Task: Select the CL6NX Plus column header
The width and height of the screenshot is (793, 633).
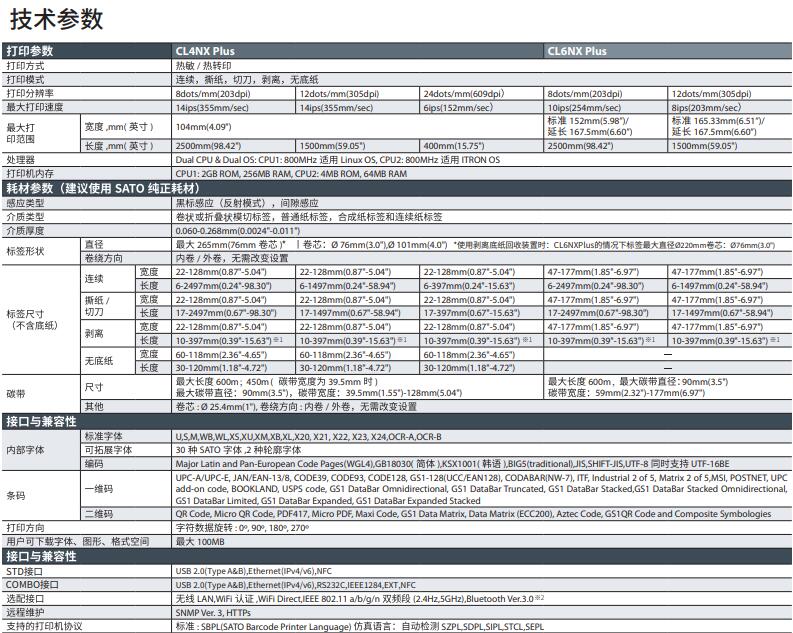Action: coord(577,51)
